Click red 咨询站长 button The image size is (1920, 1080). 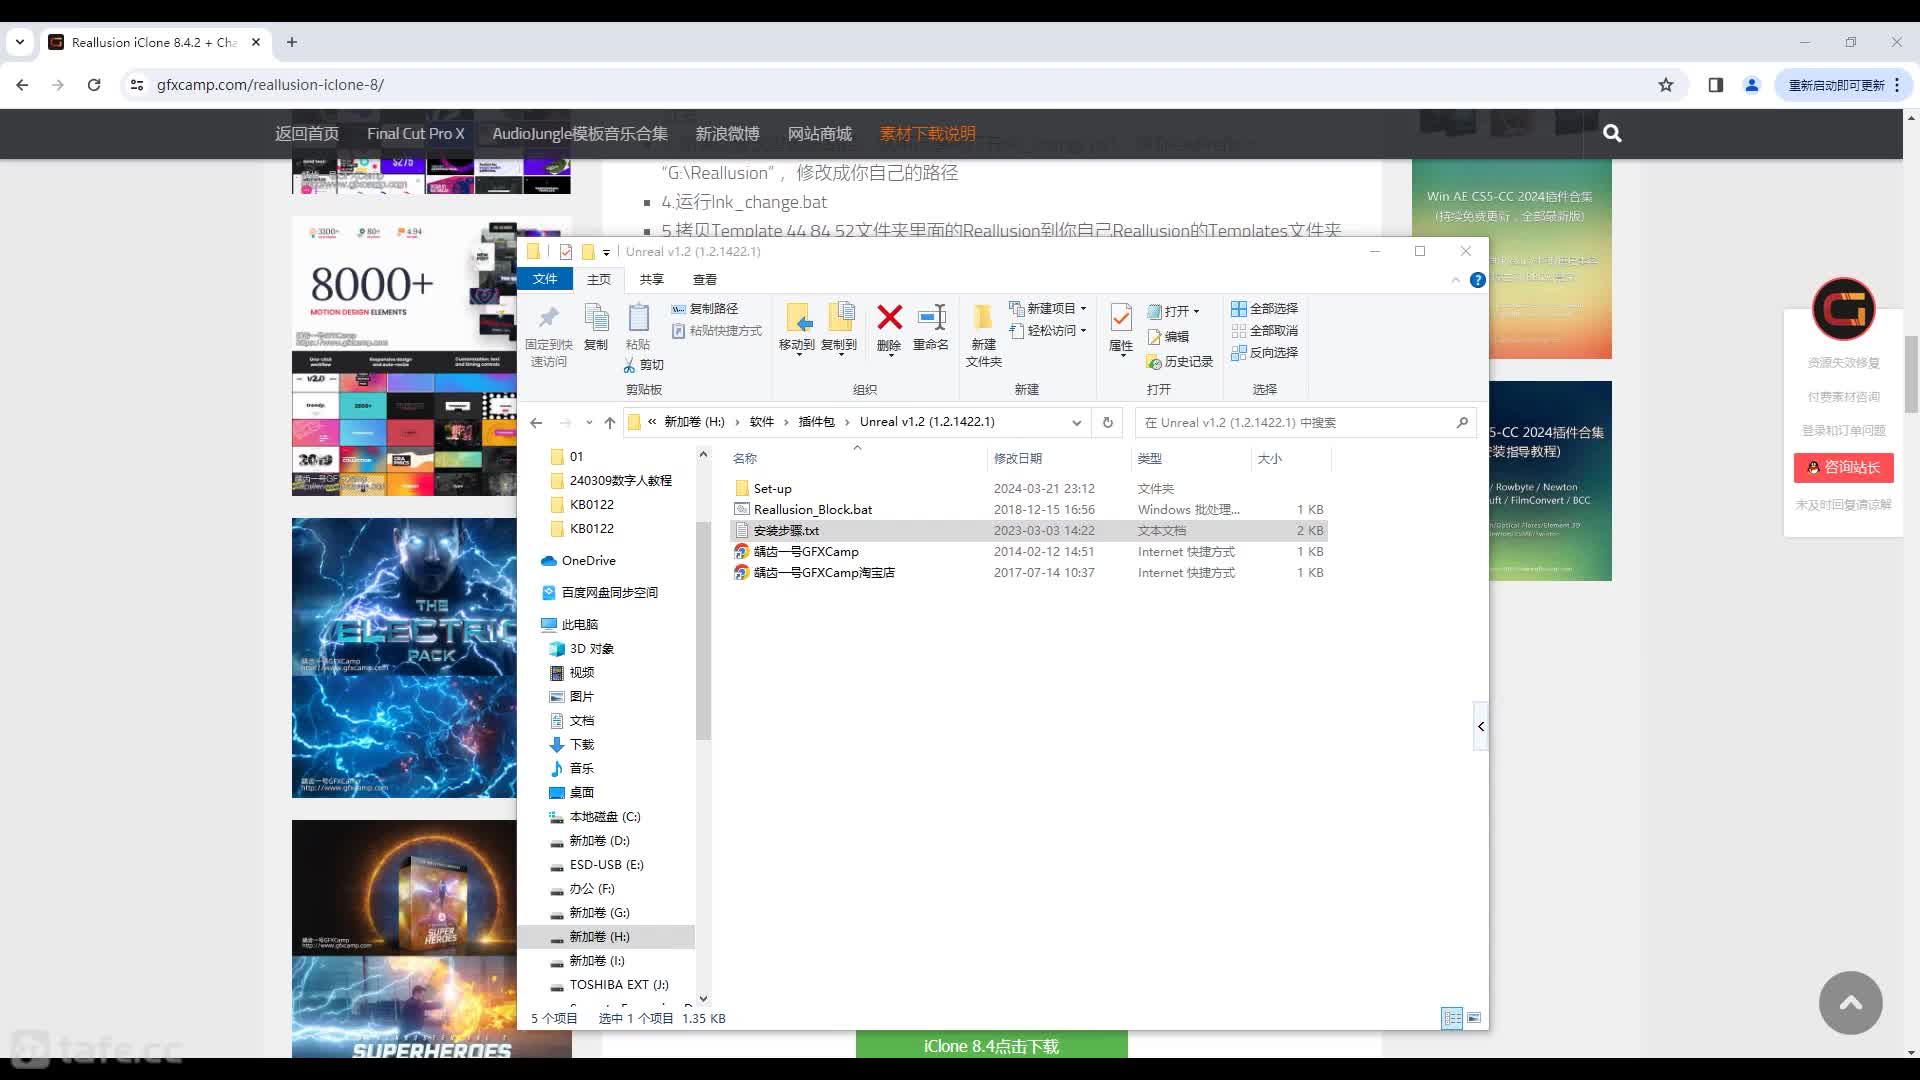point(1843,467)
